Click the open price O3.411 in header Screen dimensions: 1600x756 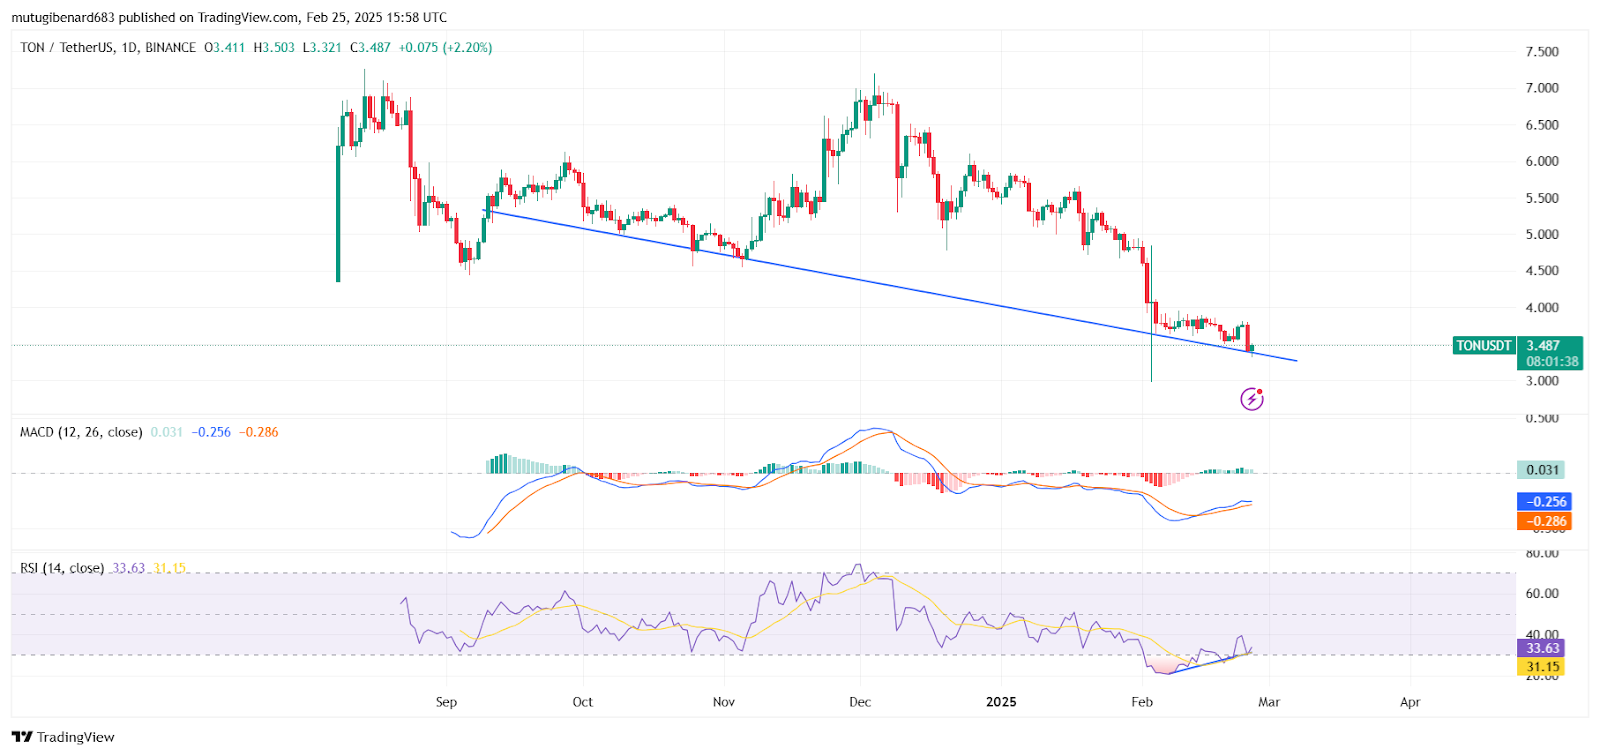(x=225, y=47)
